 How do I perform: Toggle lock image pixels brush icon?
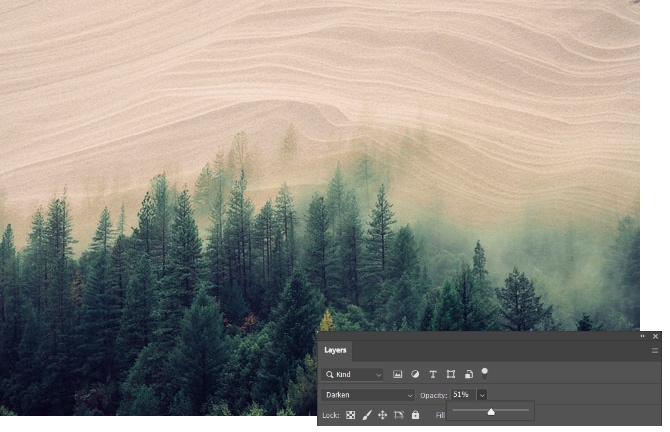coord(367,415)
